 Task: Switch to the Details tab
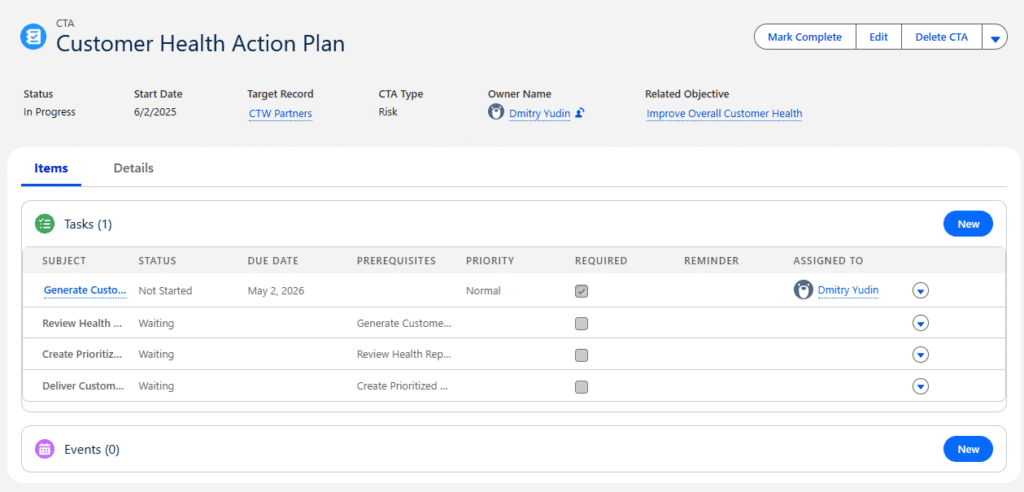133,168
